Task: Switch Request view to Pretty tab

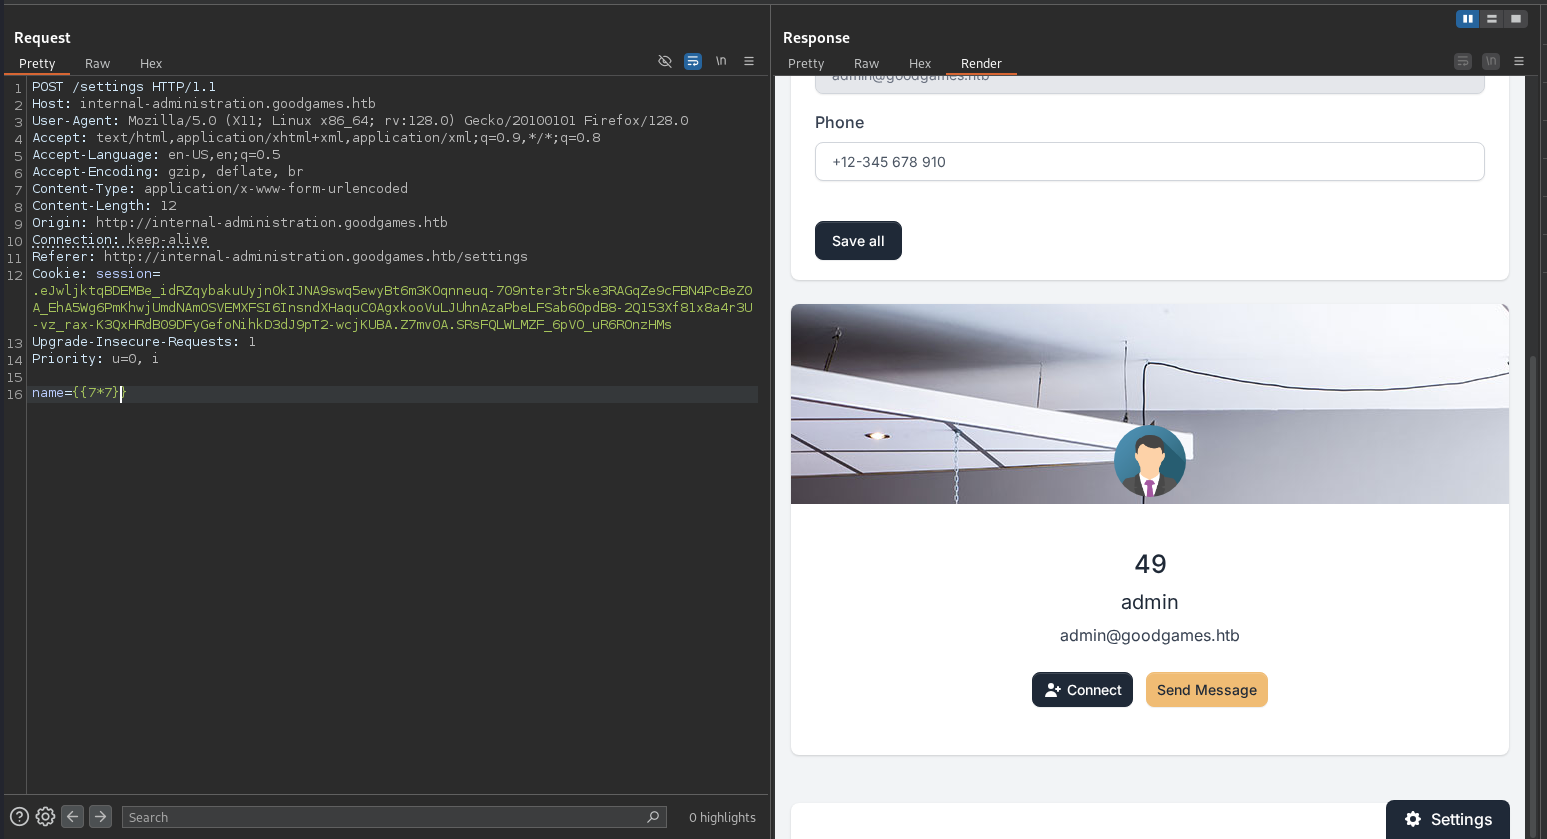Action: pyautogui.click(x=37, y=63)
